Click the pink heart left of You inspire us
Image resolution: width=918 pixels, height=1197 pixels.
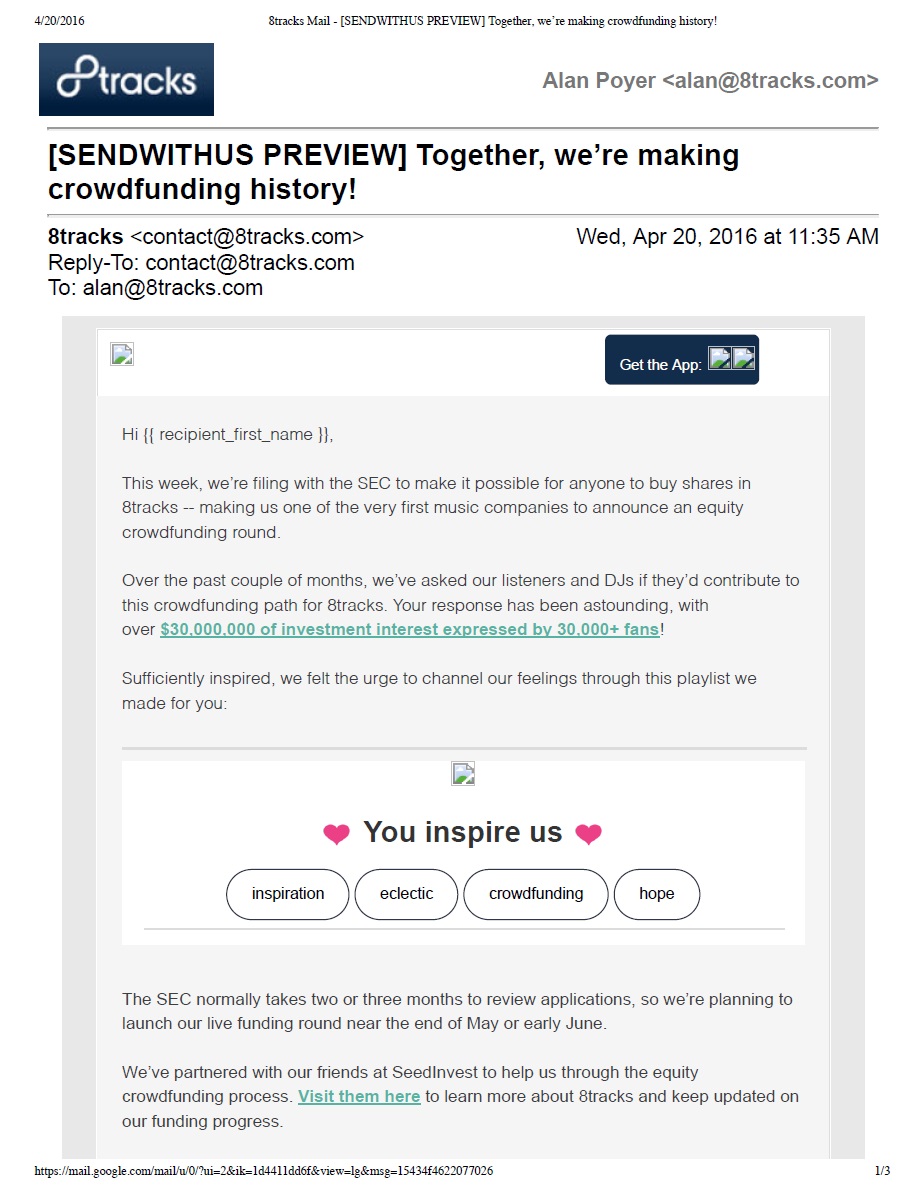[x=337, y=834]
